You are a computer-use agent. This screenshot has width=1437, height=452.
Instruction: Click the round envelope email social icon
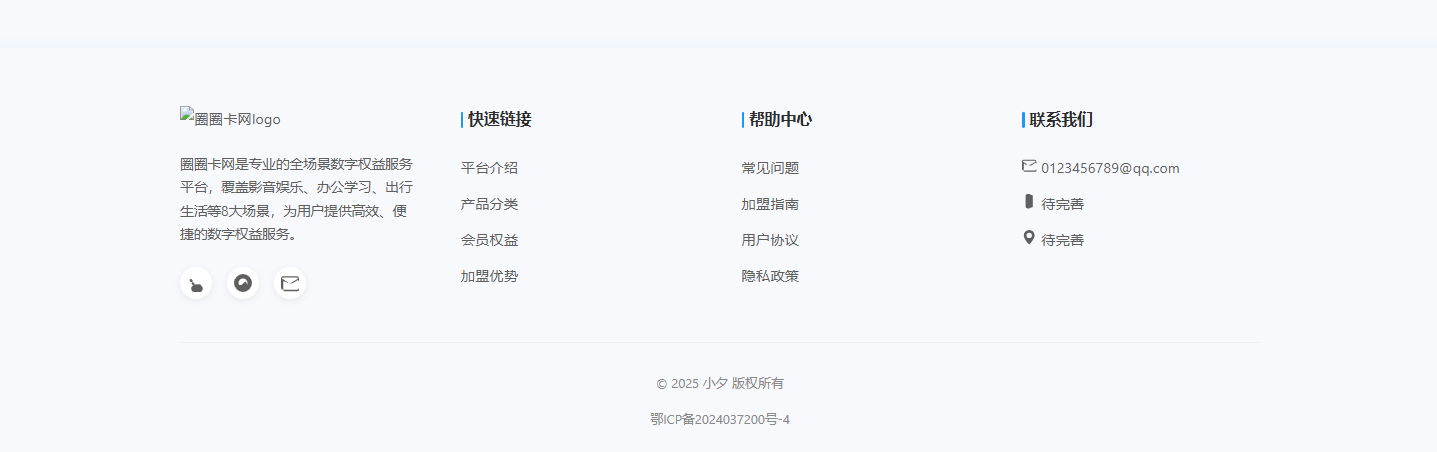290,283
